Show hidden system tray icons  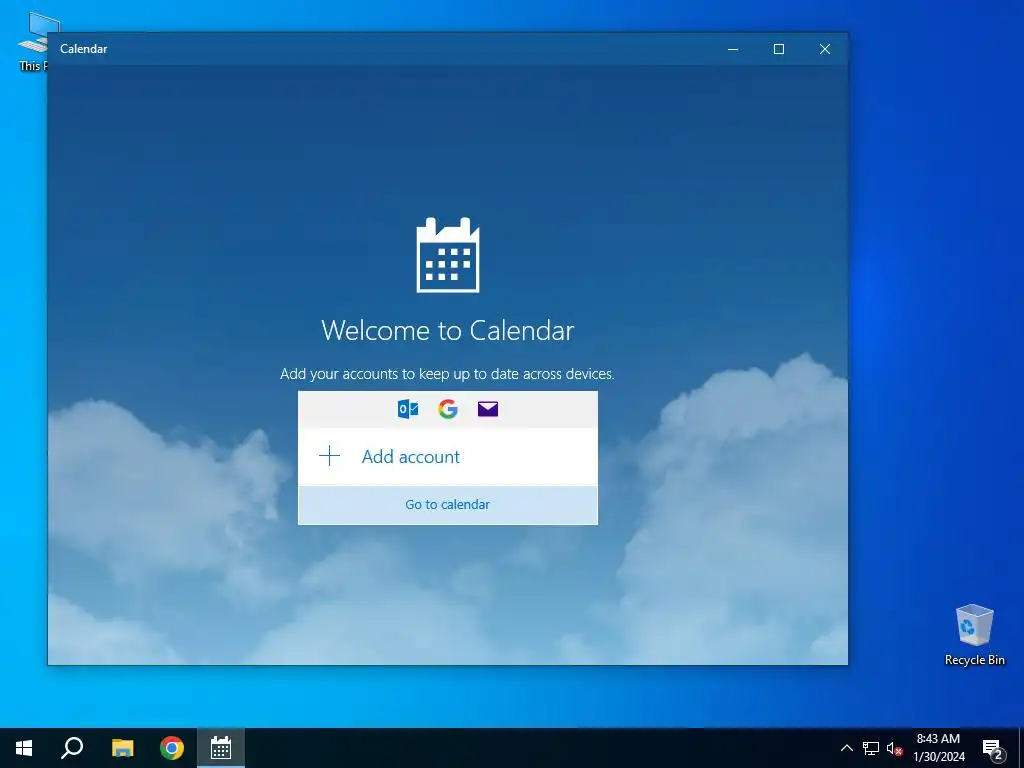[x=846, y=748]
